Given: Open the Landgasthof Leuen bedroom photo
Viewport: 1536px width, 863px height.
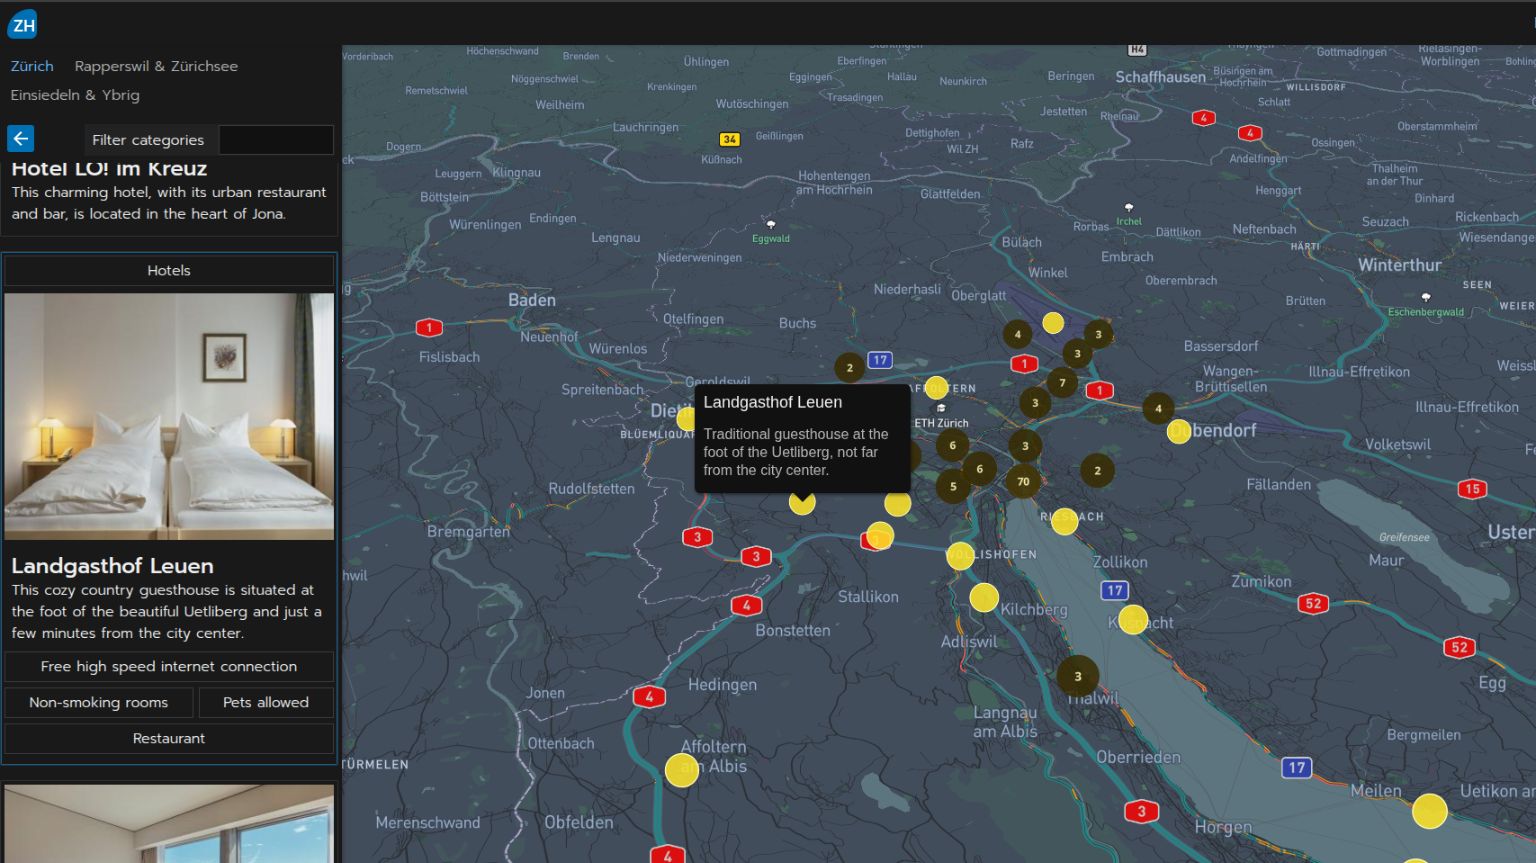Looking at the screenshot, I should [x=169, y=416].
